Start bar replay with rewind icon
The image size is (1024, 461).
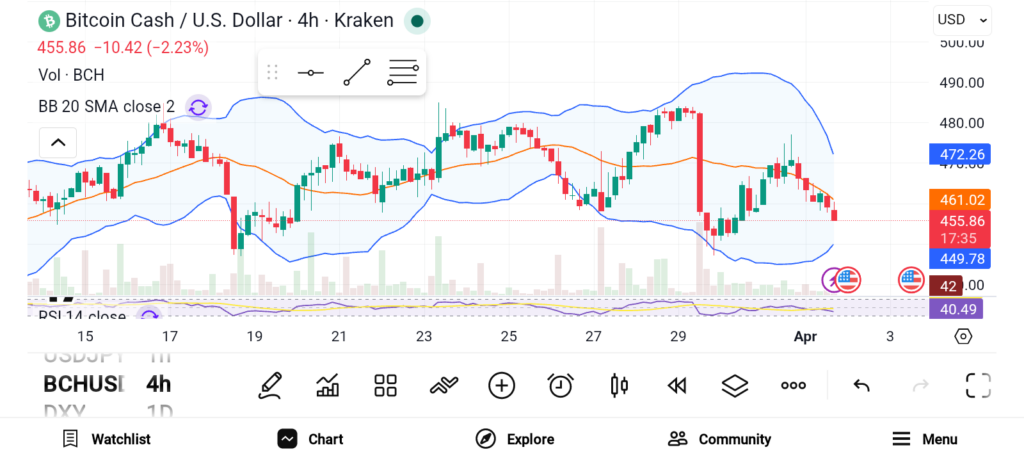click(x=677, y=385)
